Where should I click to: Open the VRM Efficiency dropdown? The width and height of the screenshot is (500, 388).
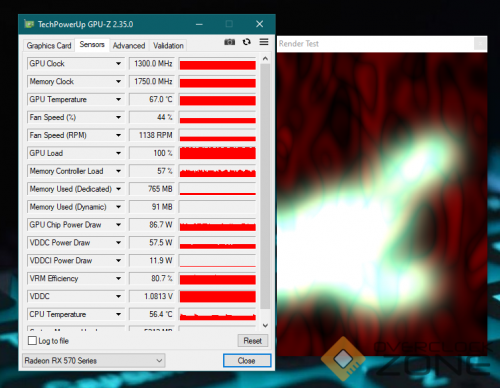click(x=118, y=278)
